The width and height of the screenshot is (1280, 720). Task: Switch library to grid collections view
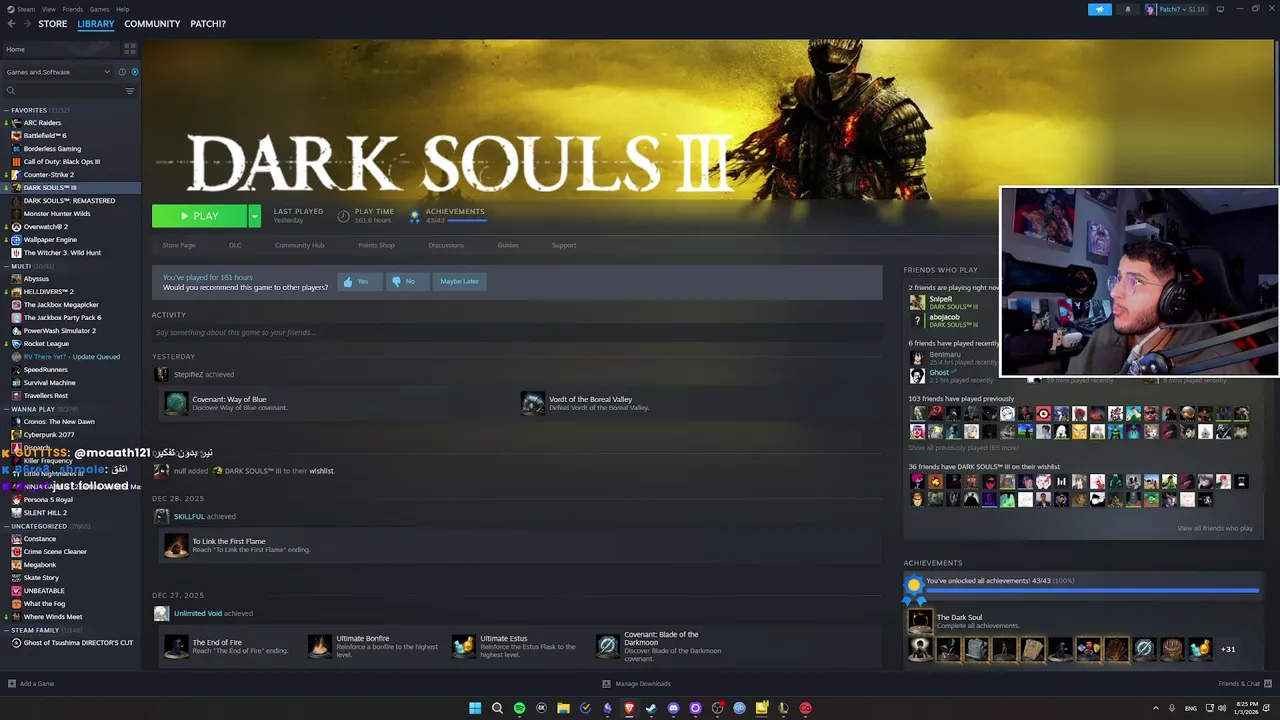pyautogui.click(x=130, y=49)
